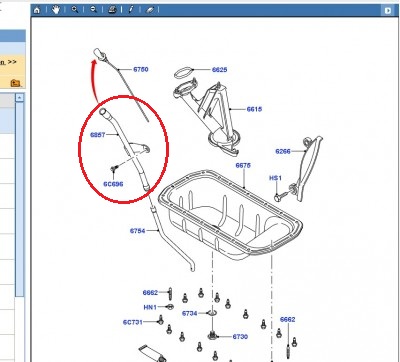Image resolution: width=400 pixels, height=362 pixels.
Task: Click the 6625 gasket ring label
Action: (219, 70)
